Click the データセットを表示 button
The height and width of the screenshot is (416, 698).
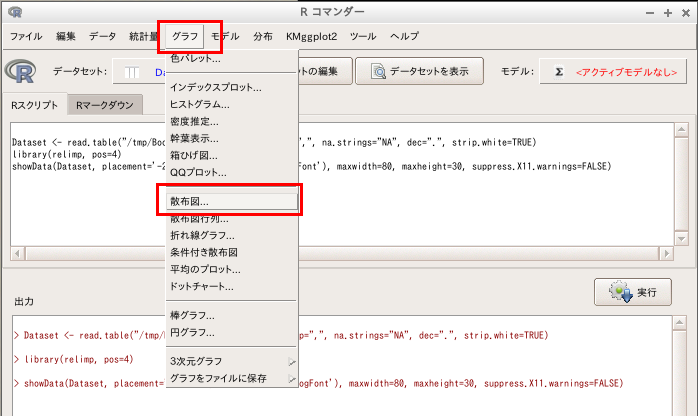click(x=419, y=71)
